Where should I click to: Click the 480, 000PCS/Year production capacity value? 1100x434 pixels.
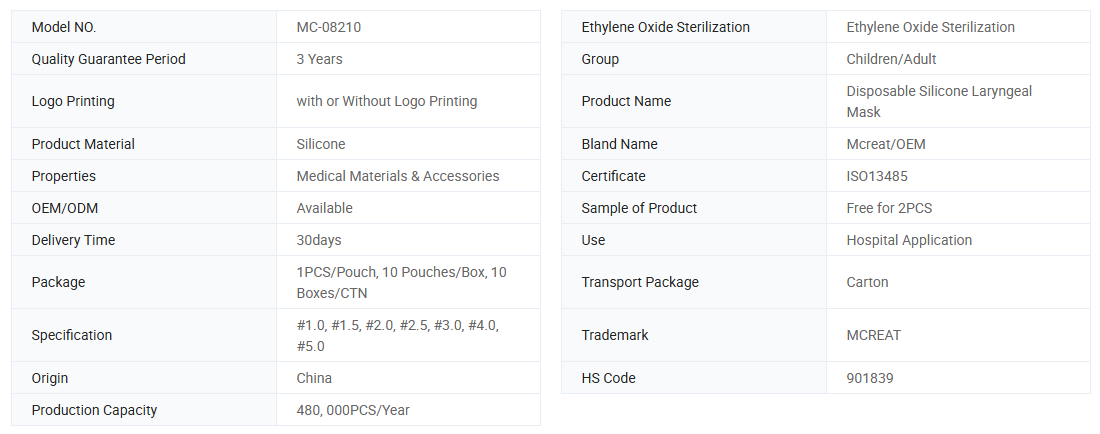coord(353,410)
